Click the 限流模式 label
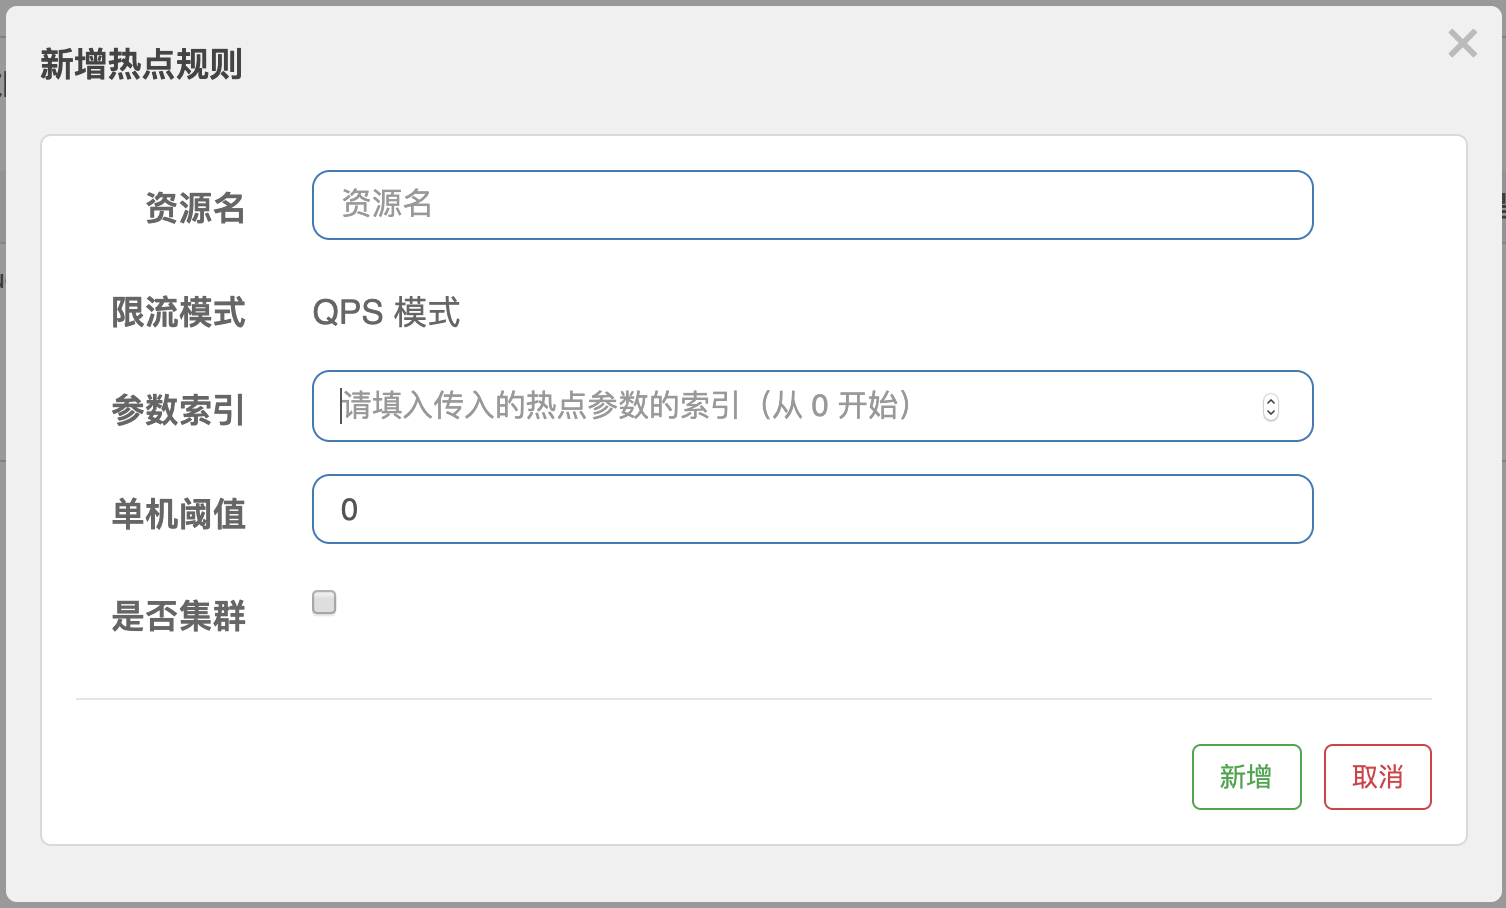Image resolution: width=1506 pixels, height=908 pixels. [179, 313]
